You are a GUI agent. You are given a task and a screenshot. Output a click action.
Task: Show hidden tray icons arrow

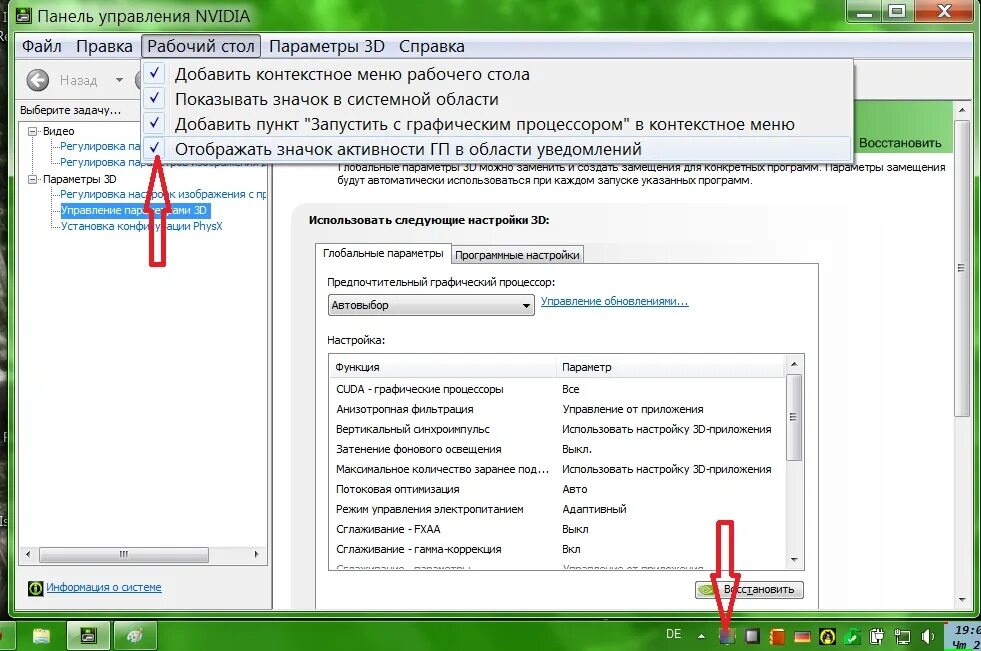[x=701, y=637]
